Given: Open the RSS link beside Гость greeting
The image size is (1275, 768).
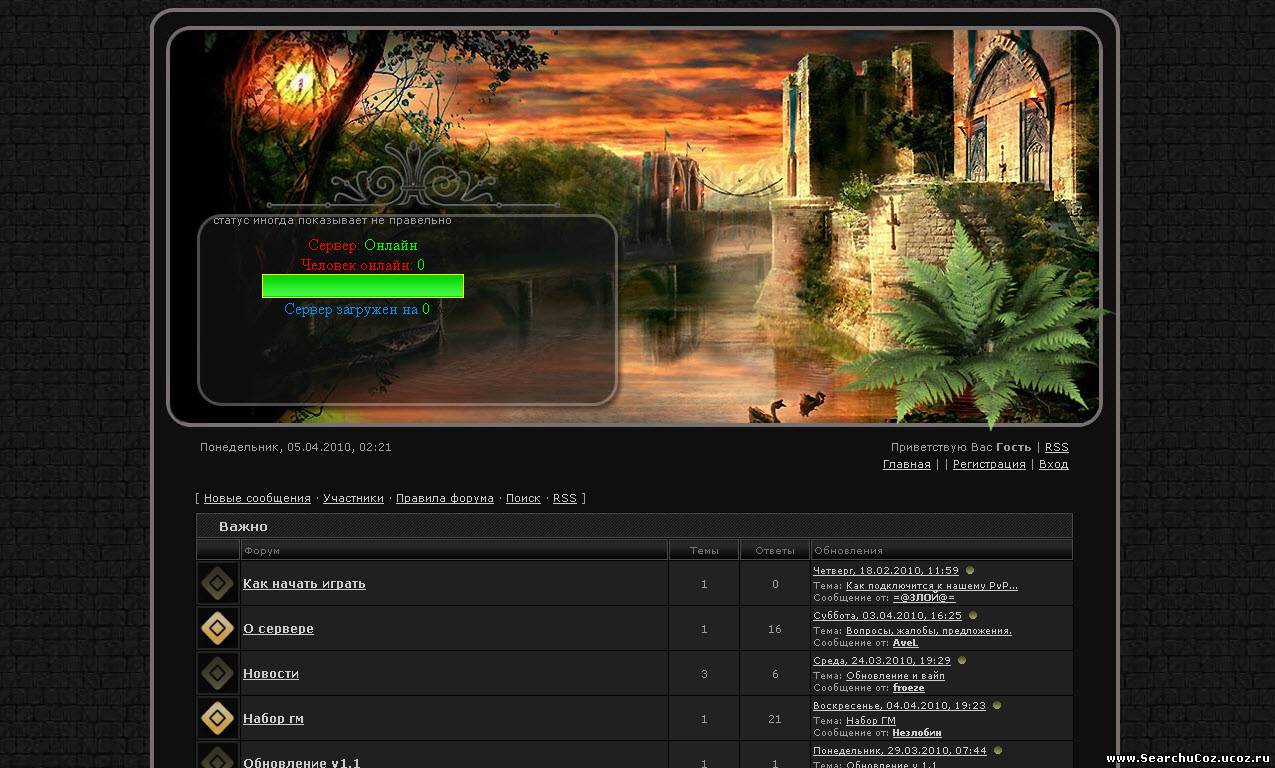Looking at the screenshot, I should tap(1057, 447).
